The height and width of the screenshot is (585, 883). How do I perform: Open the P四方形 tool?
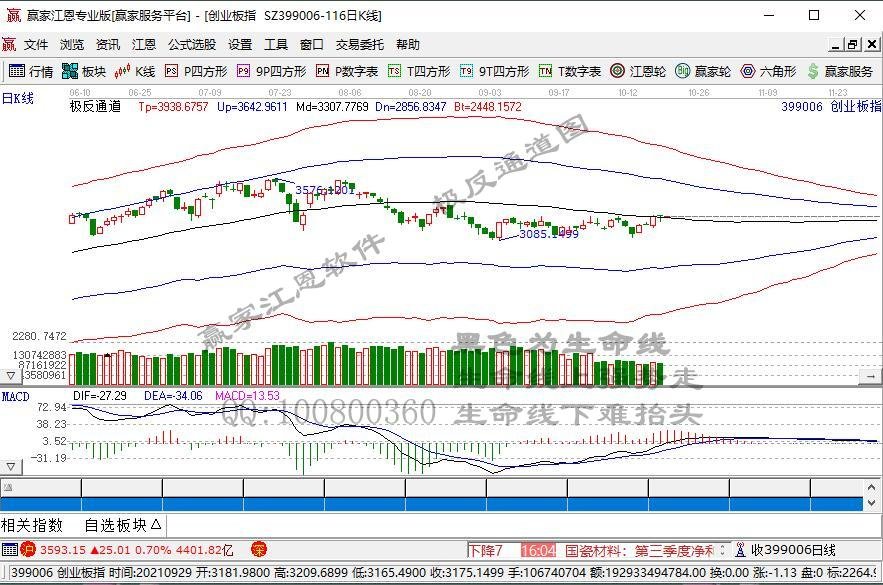196,72
